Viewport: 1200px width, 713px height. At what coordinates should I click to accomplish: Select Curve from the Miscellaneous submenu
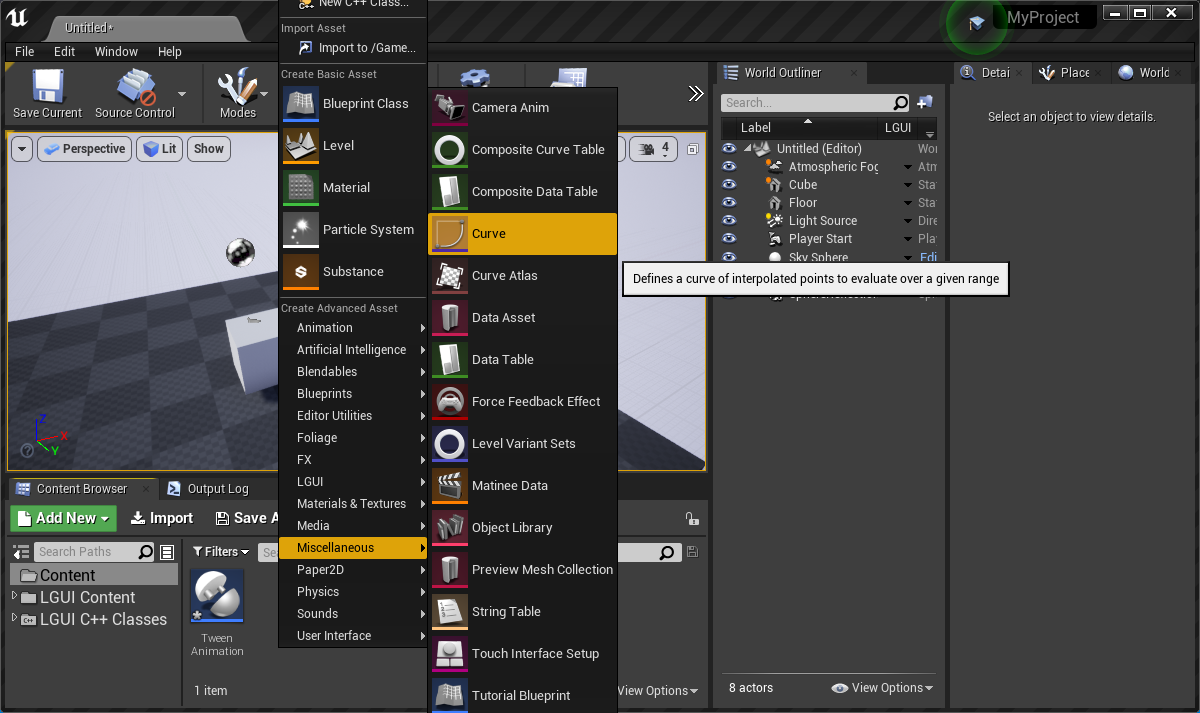click(x=522, y=234)
